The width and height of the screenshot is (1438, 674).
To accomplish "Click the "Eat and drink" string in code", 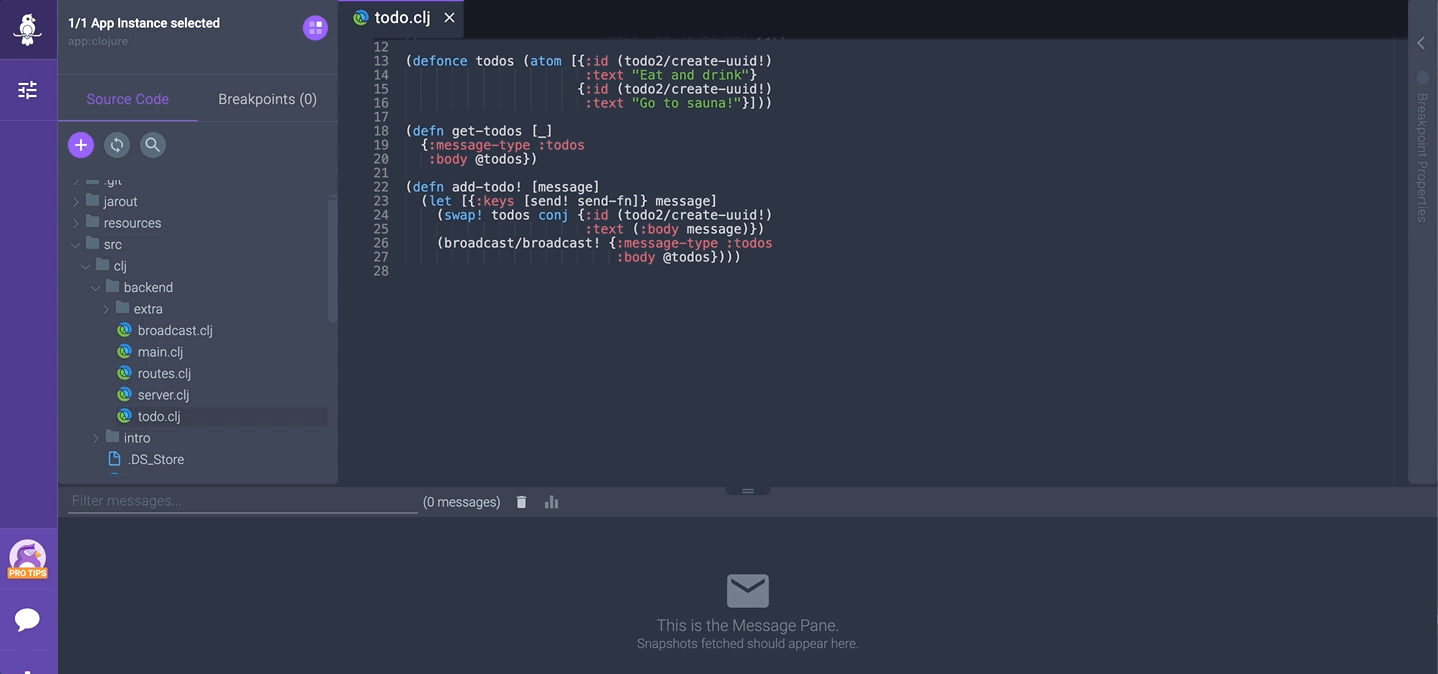I will point(691,75).
